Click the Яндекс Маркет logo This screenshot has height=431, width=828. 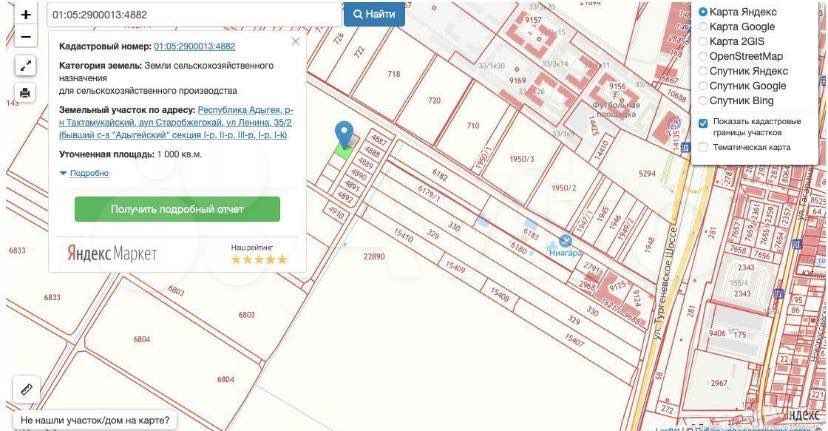click(x=112, y=254)
